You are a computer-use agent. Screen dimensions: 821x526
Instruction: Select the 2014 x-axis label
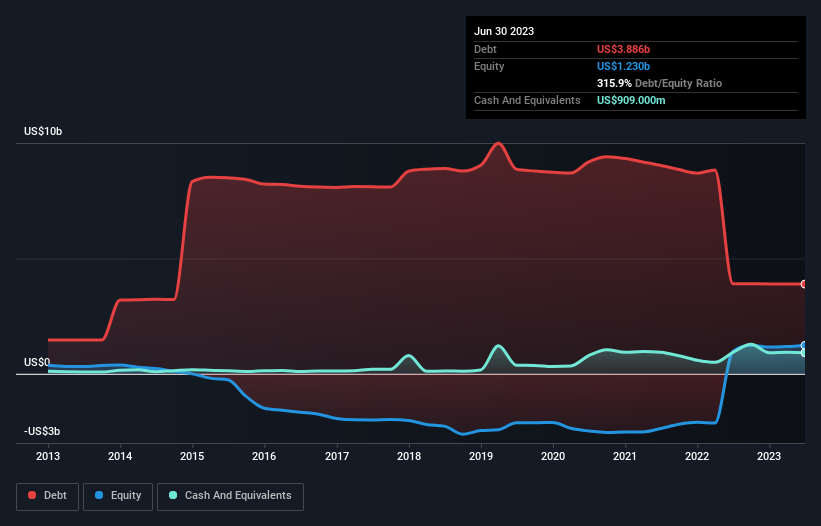120,456
